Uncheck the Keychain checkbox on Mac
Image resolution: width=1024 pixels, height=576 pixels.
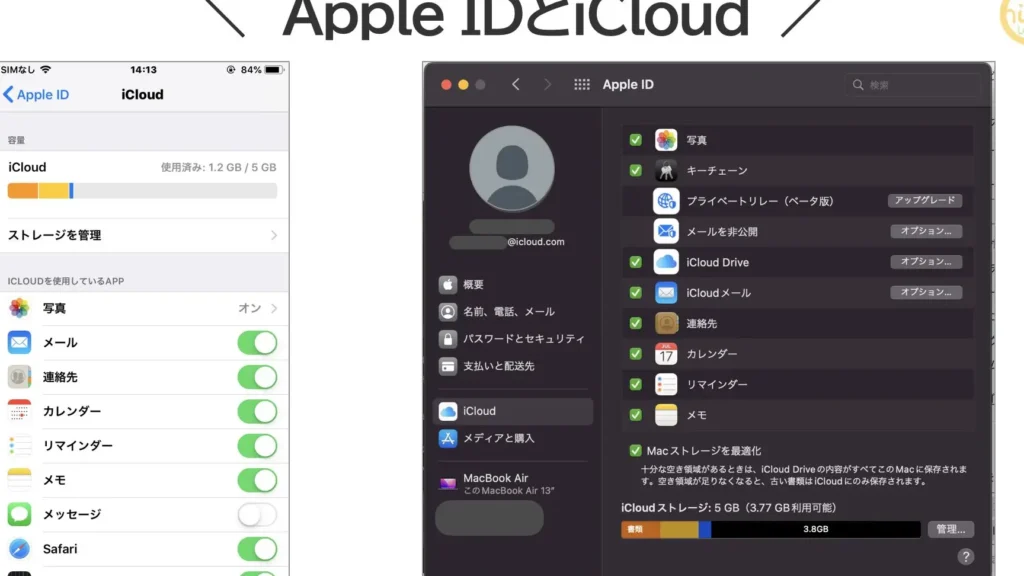click(x=635, y=170)
